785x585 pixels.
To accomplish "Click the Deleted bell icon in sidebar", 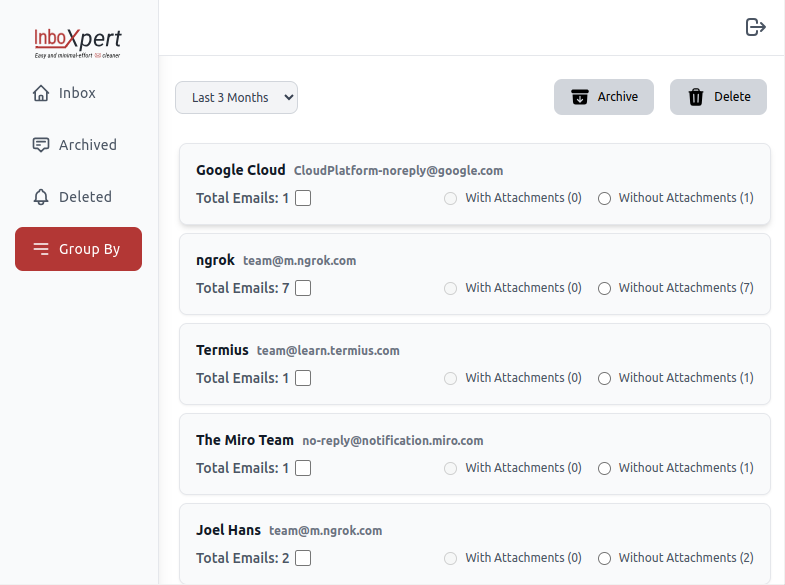I will tap(41, 197).
